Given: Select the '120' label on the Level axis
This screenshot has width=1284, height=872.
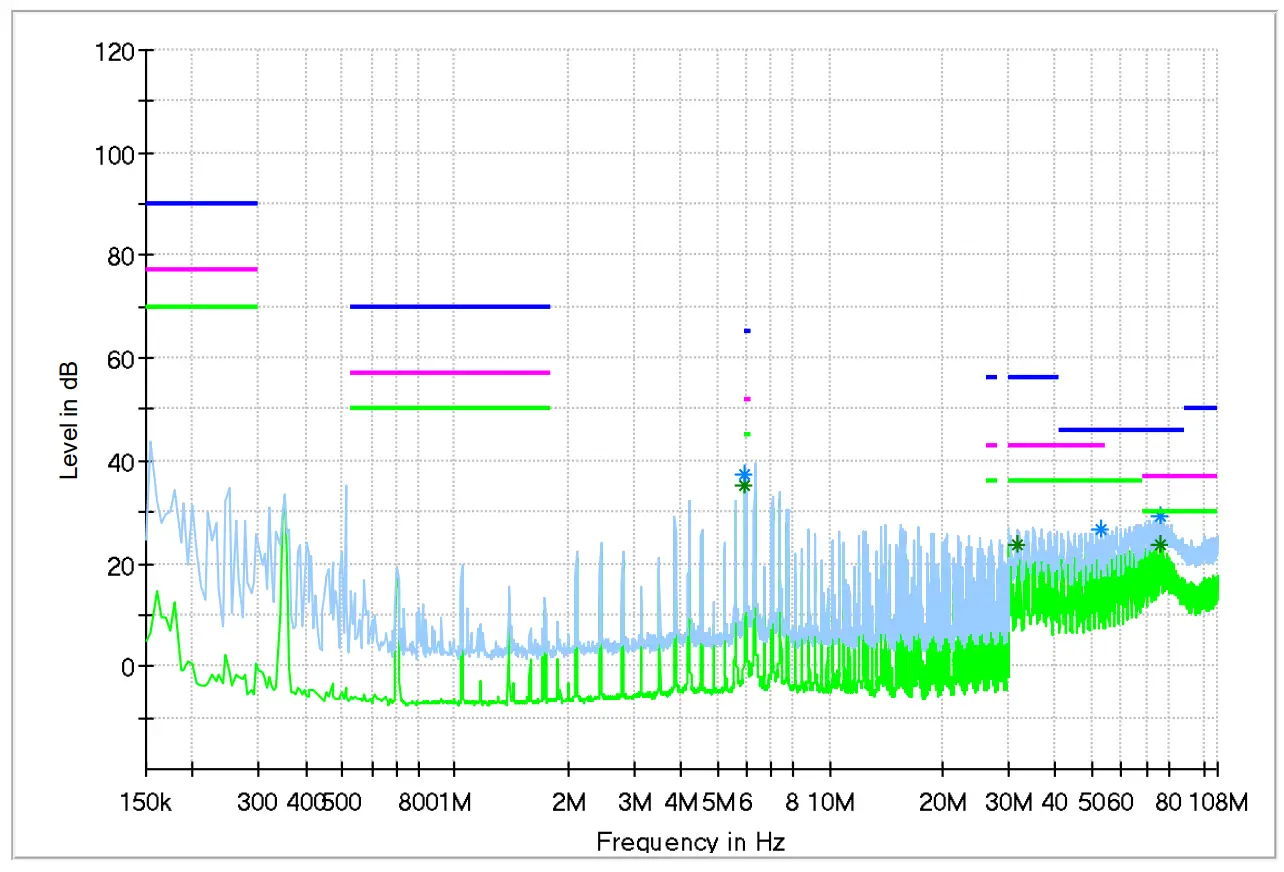Looking at the screenshot, I should (x=115, y=51).
